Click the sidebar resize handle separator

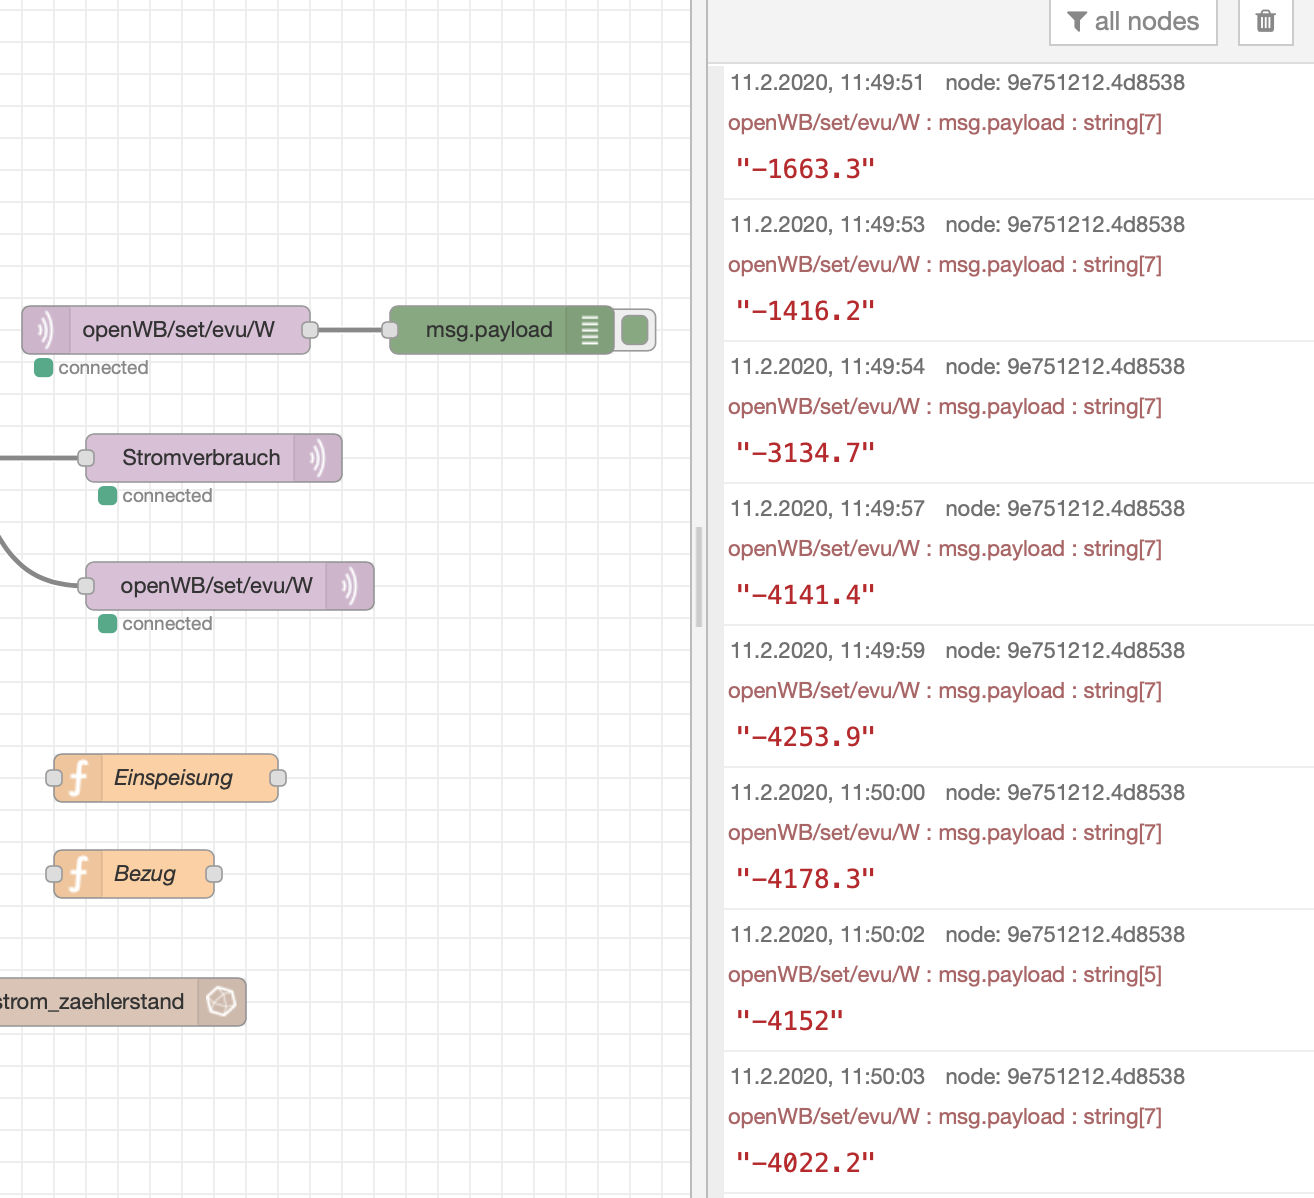click(698, 577)
